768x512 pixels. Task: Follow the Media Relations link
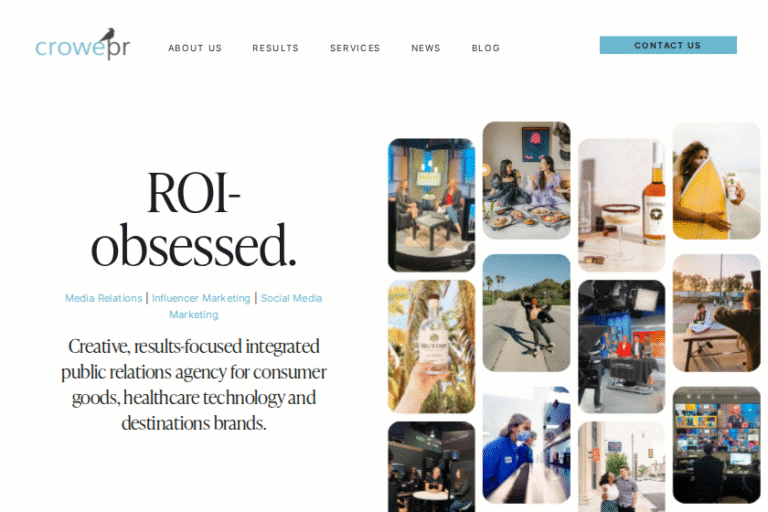click(x=104, y=298)
